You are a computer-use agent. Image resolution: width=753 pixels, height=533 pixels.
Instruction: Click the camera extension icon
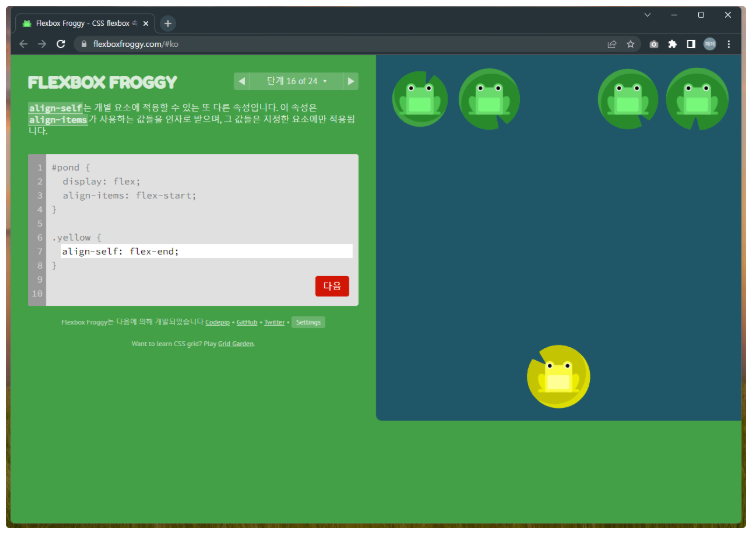[x=654, y=44]
